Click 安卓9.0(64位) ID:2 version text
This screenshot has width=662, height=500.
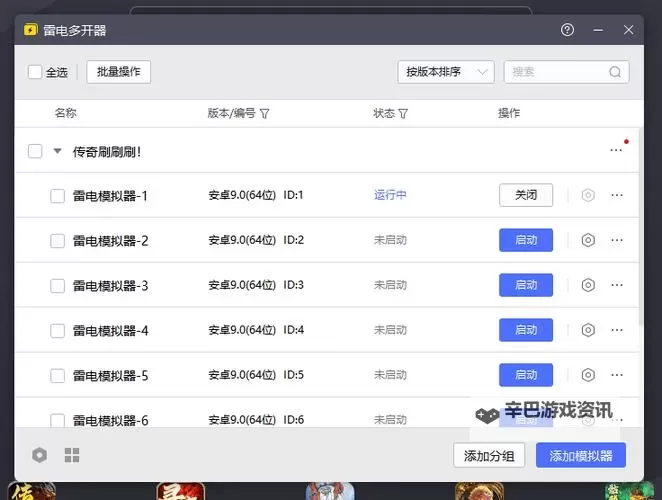tap(256, 240)
